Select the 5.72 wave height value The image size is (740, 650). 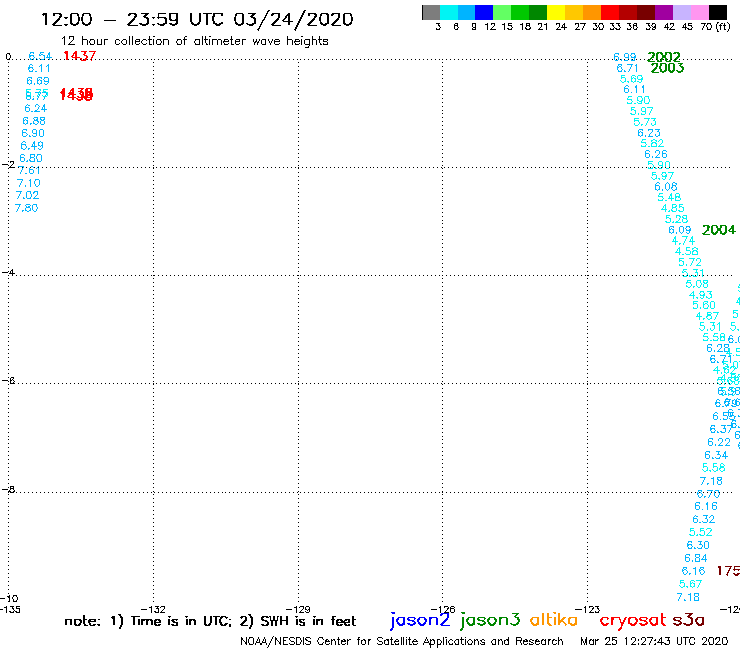click(x=690, y=262)
